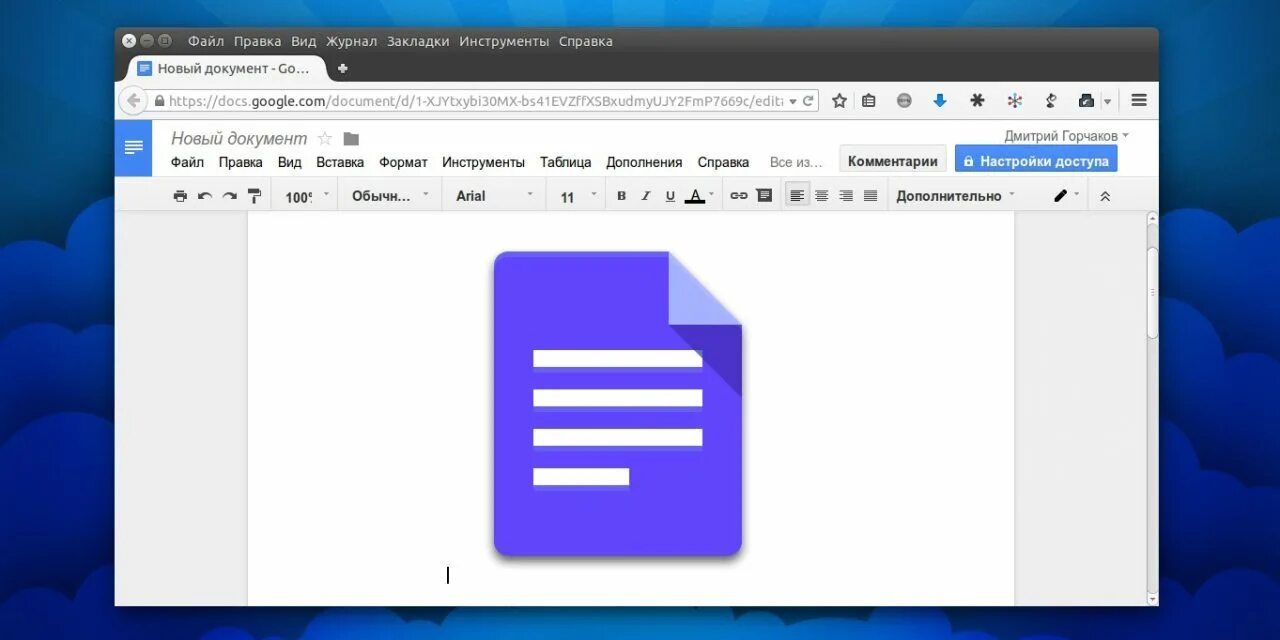Viewport: 1280px width, 640px height.
Task: Go back with the browser back arrow
Action: pyautogui.click(x=133, y=101)
